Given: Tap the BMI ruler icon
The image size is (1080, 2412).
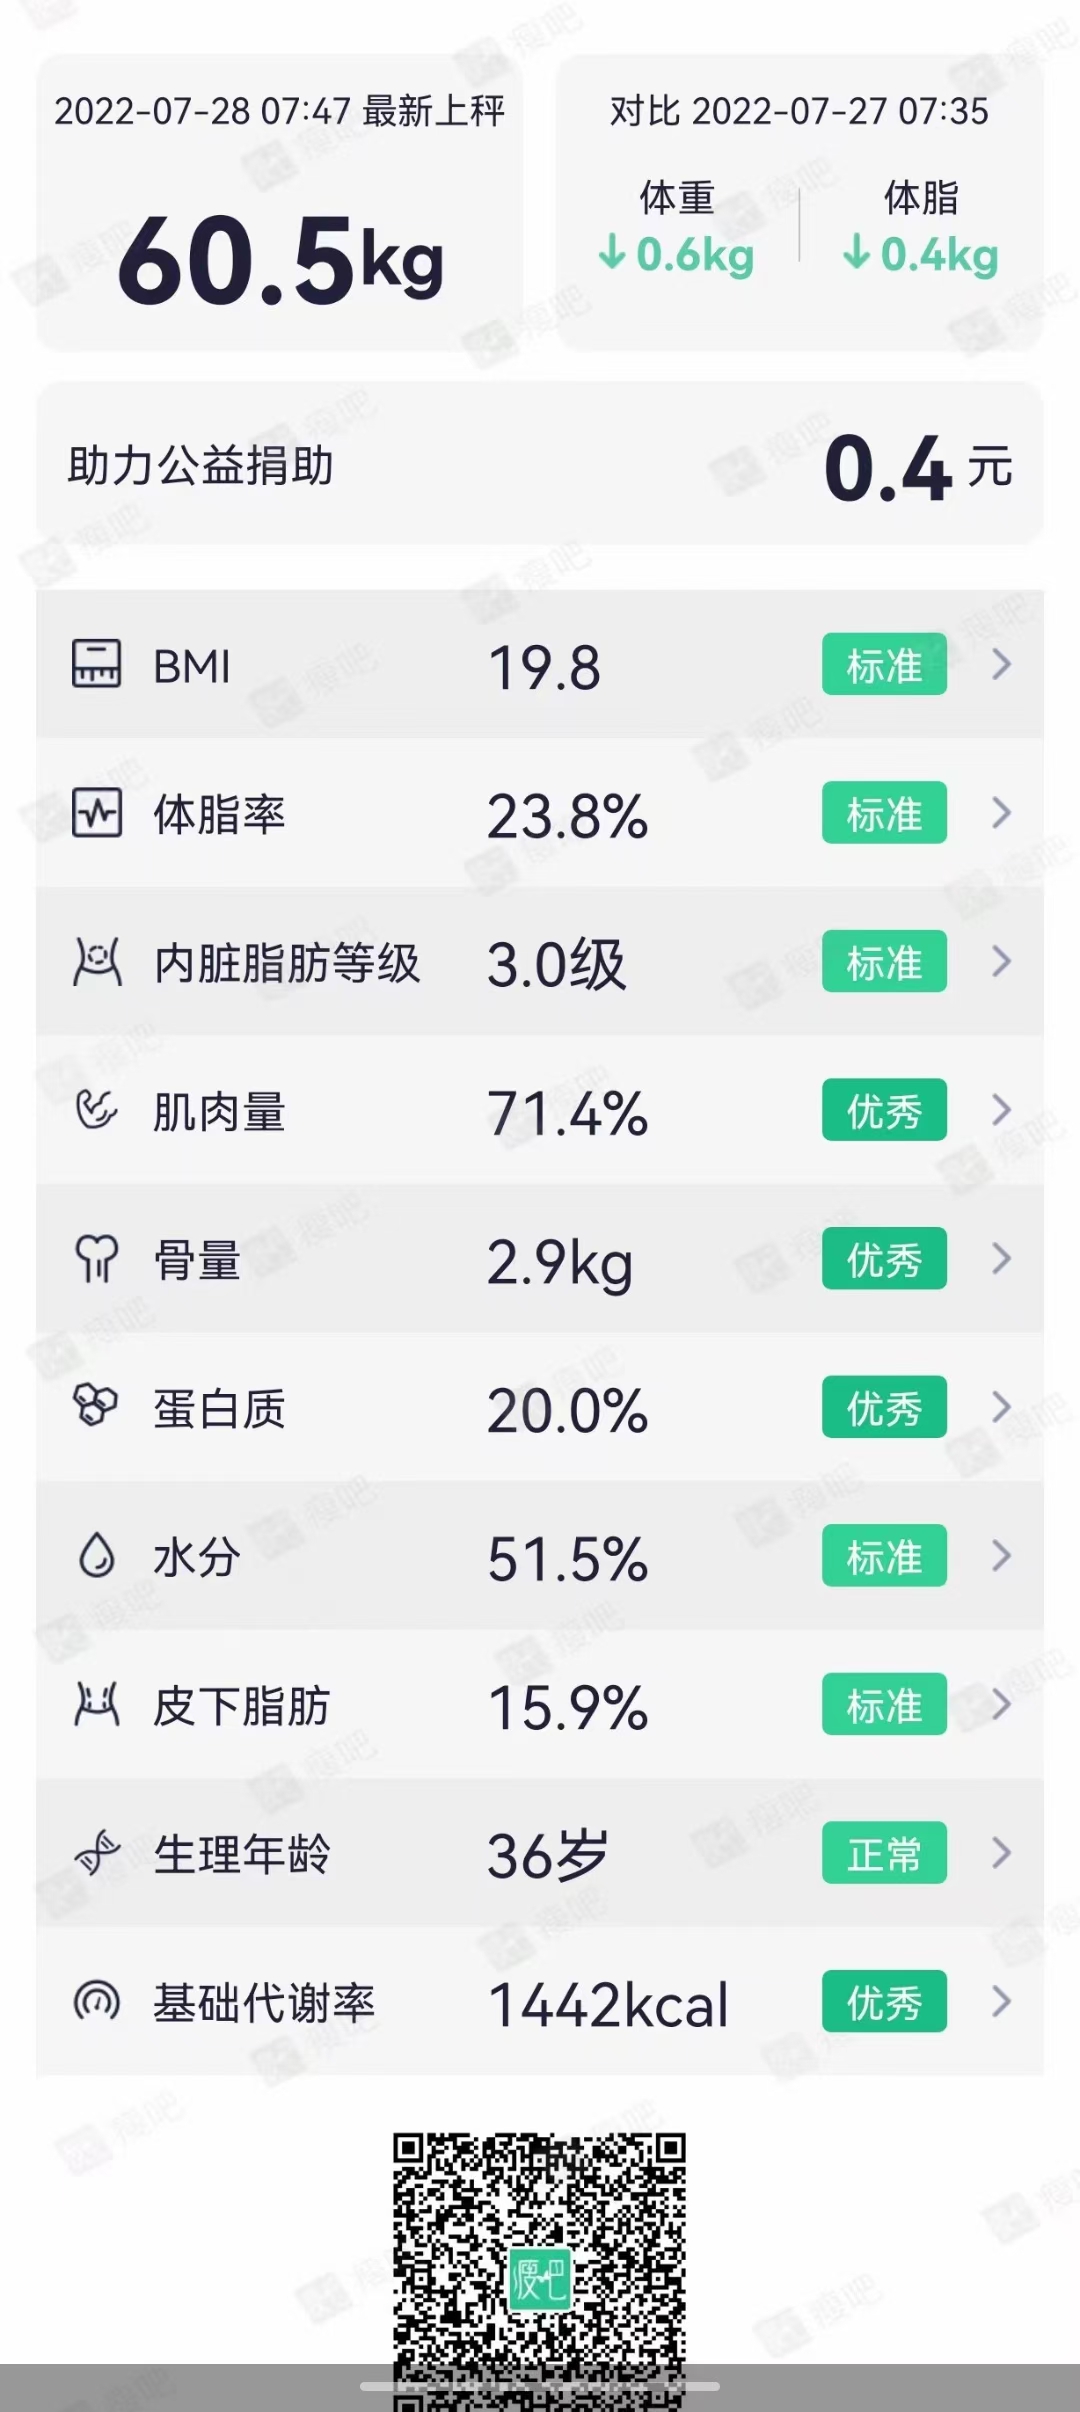Looking at the screenshot, I should pyautogui.click(x=97, y=664).
